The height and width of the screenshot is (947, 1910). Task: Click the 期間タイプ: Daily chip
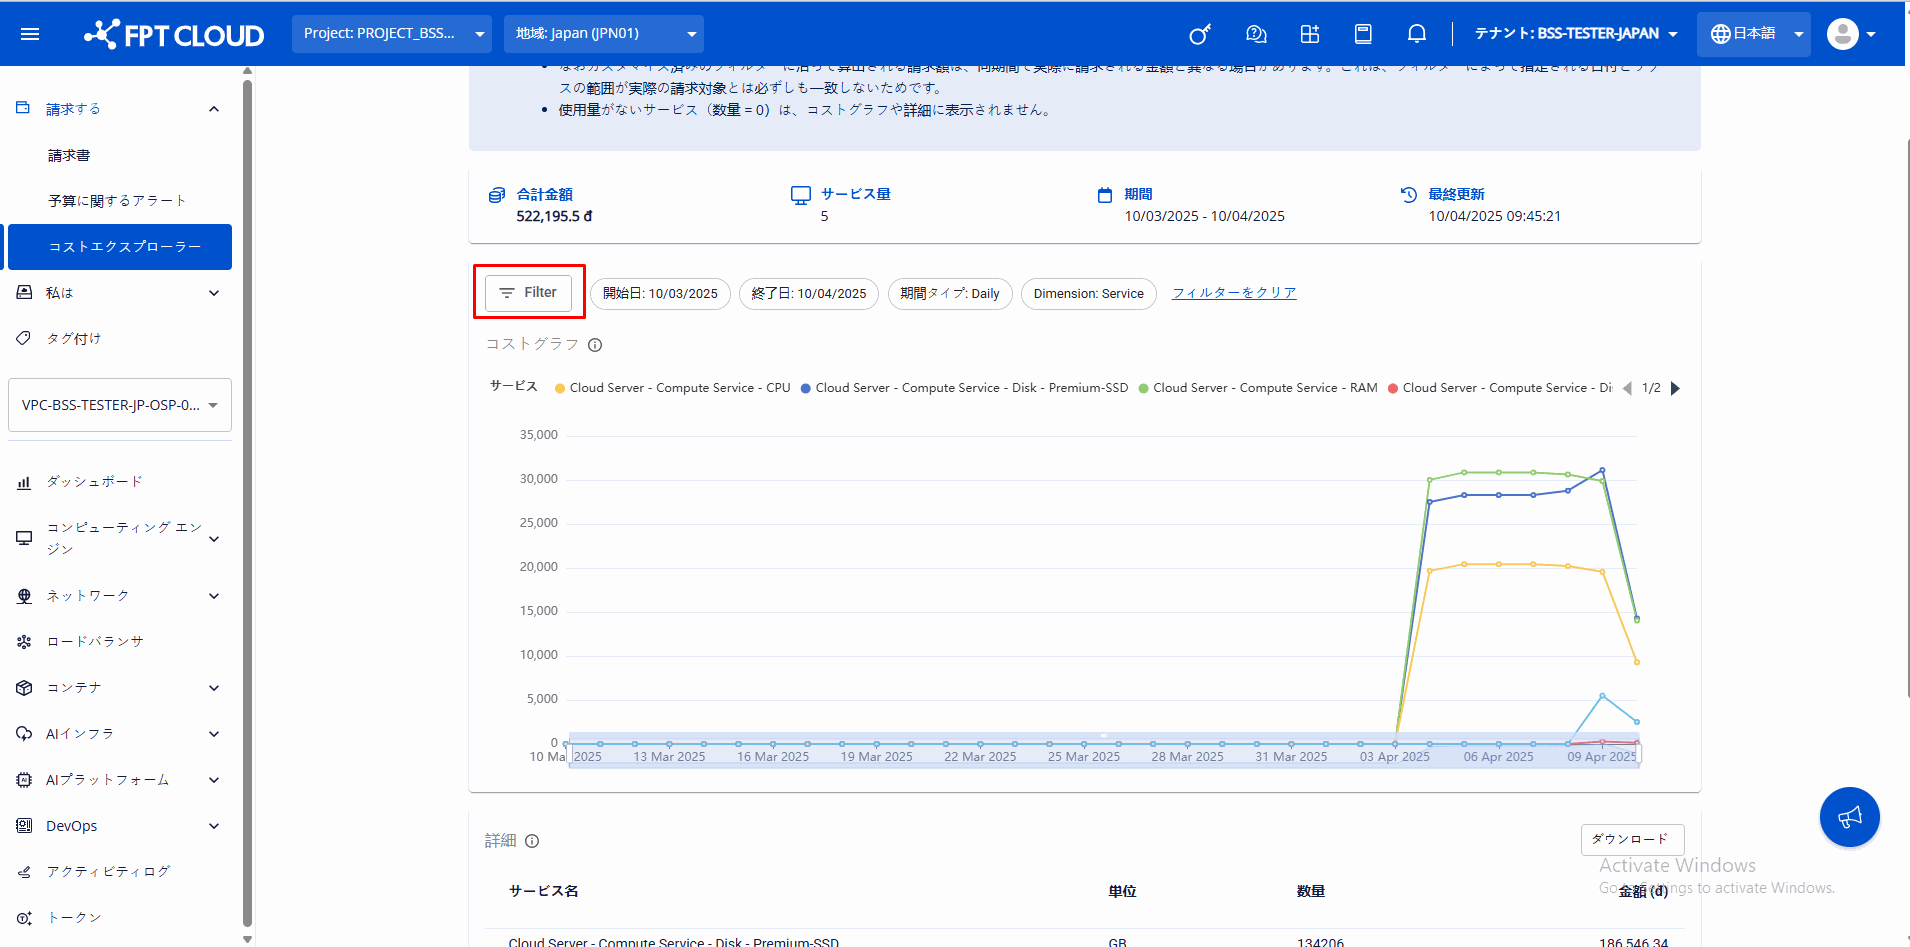[x=950, y=294]
